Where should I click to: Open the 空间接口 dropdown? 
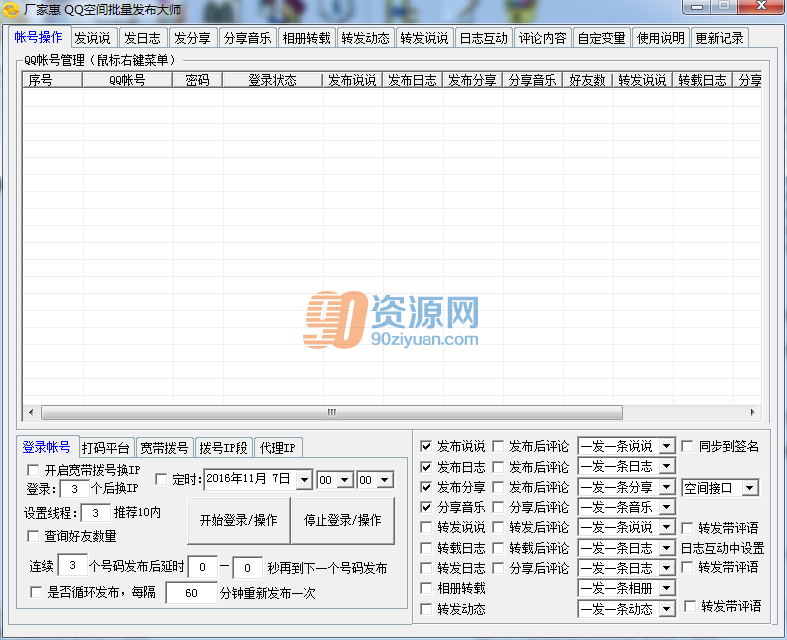(750, 488)
